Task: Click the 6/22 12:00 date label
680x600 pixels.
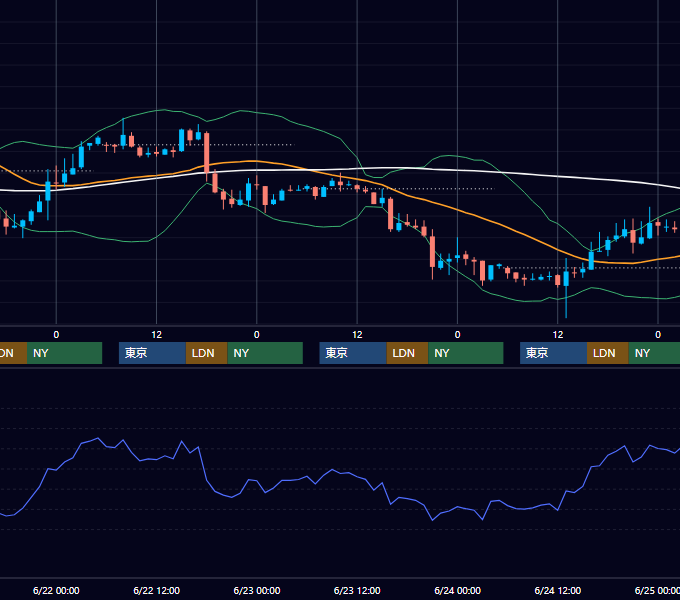Action: pos(157,590)
